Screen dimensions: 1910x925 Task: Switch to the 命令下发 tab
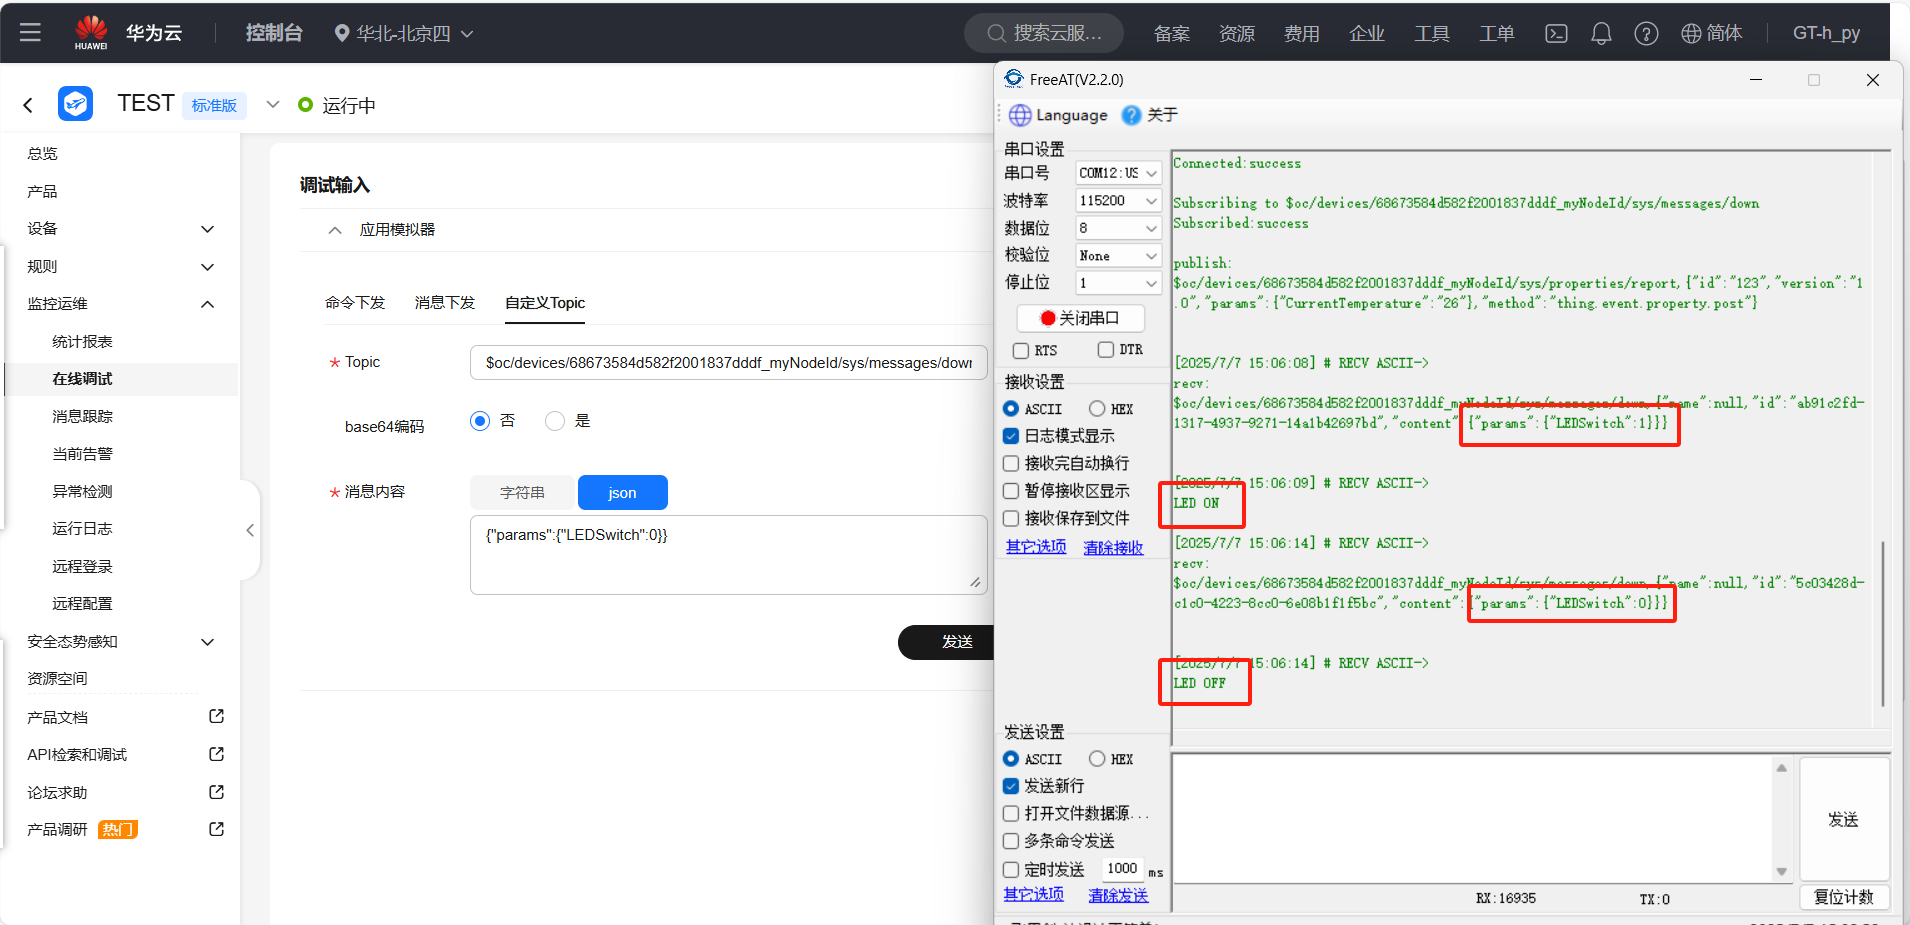pyautogui.click(x=354, y=303)
